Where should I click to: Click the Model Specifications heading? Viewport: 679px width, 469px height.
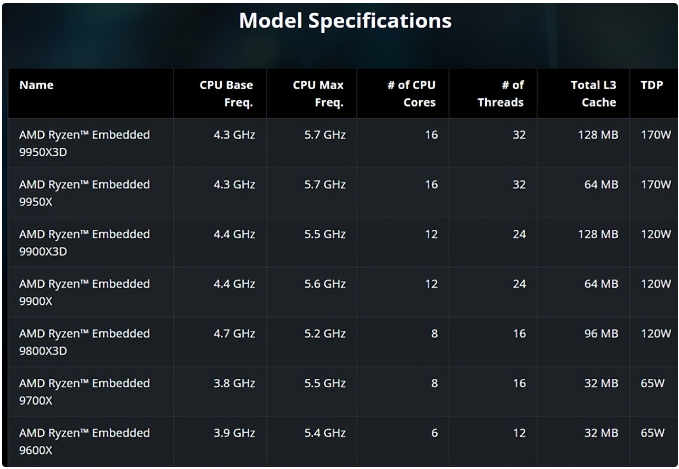345,21
